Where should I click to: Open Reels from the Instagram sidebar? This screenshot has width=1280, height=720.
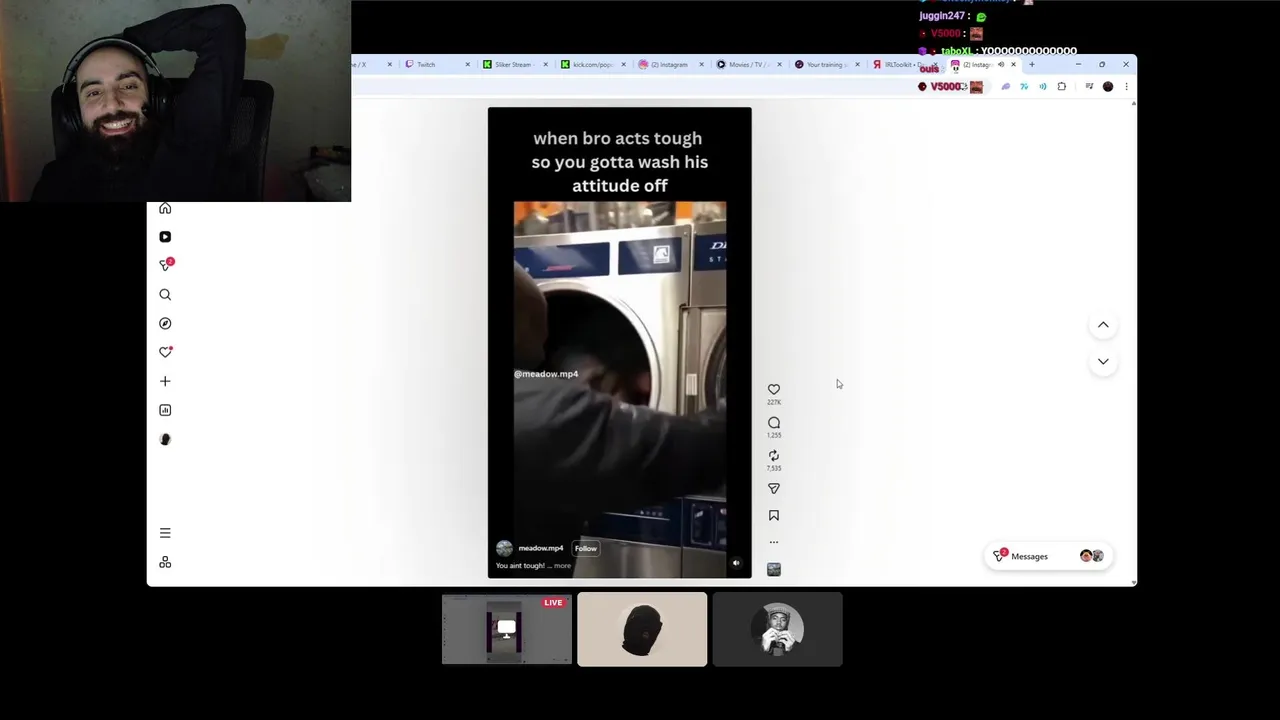tap(165, 237)
